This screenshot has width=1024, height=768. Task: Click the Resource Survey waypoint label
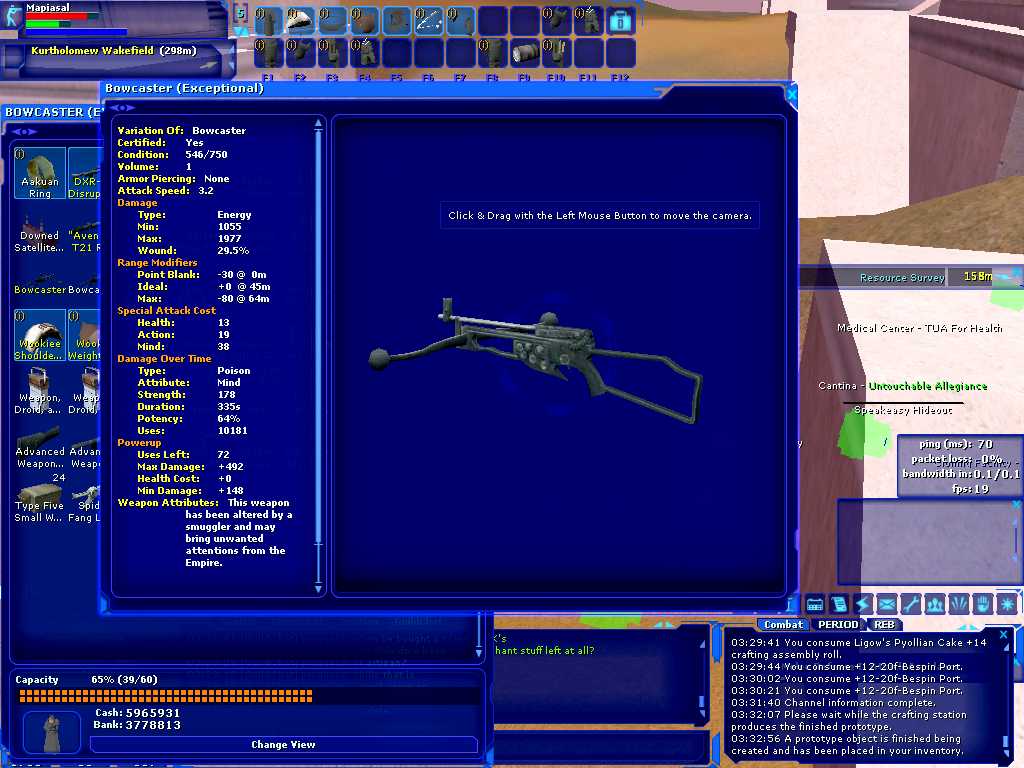[x=902, y=278]
